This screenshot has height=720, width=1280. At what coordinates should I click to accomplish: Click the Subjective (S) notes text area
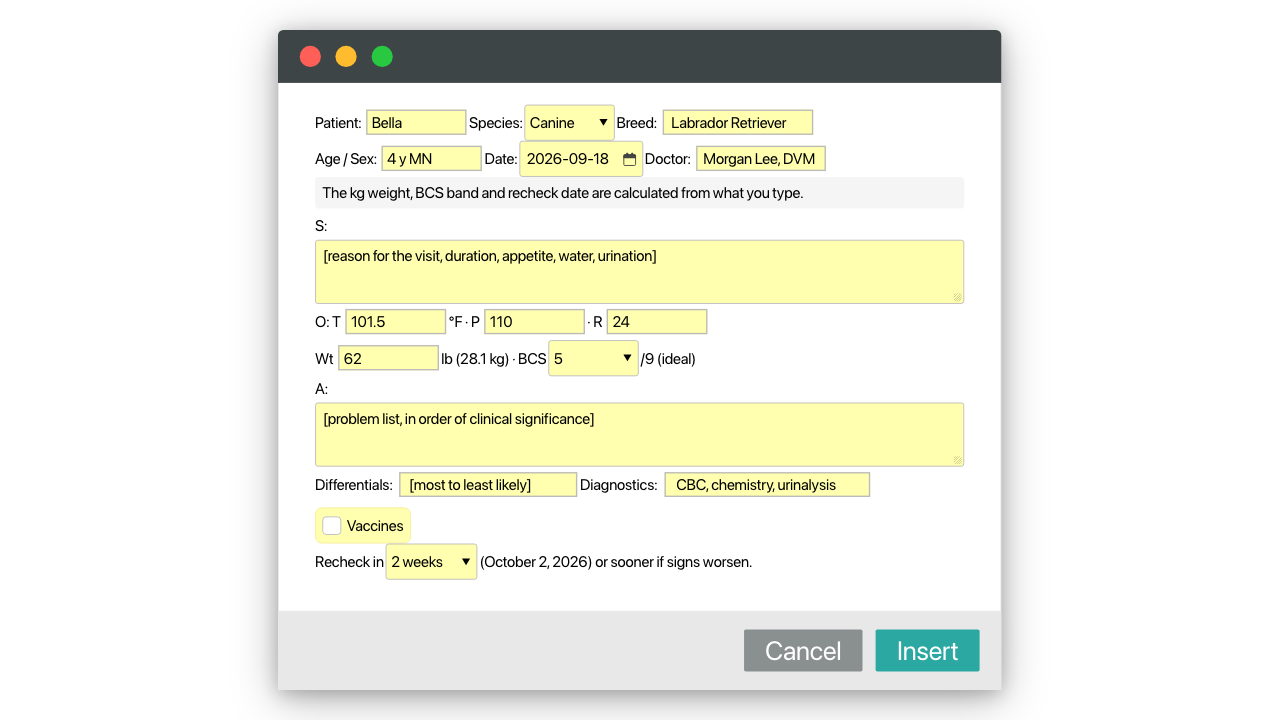click(639, 272)
